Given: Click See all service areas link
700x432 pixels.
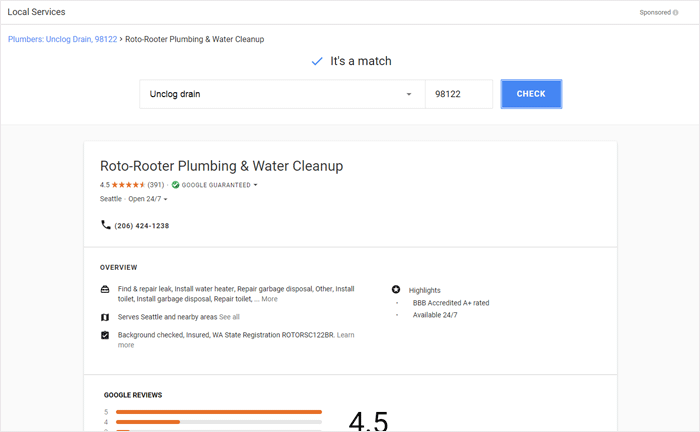Looking at the screenshot, I should (229, 316).
